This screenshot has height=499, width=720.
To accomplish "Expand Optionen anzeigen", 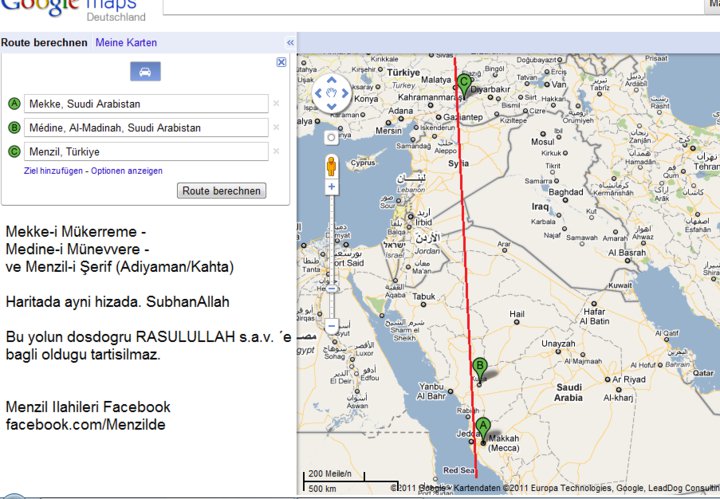I will [127, 171].
